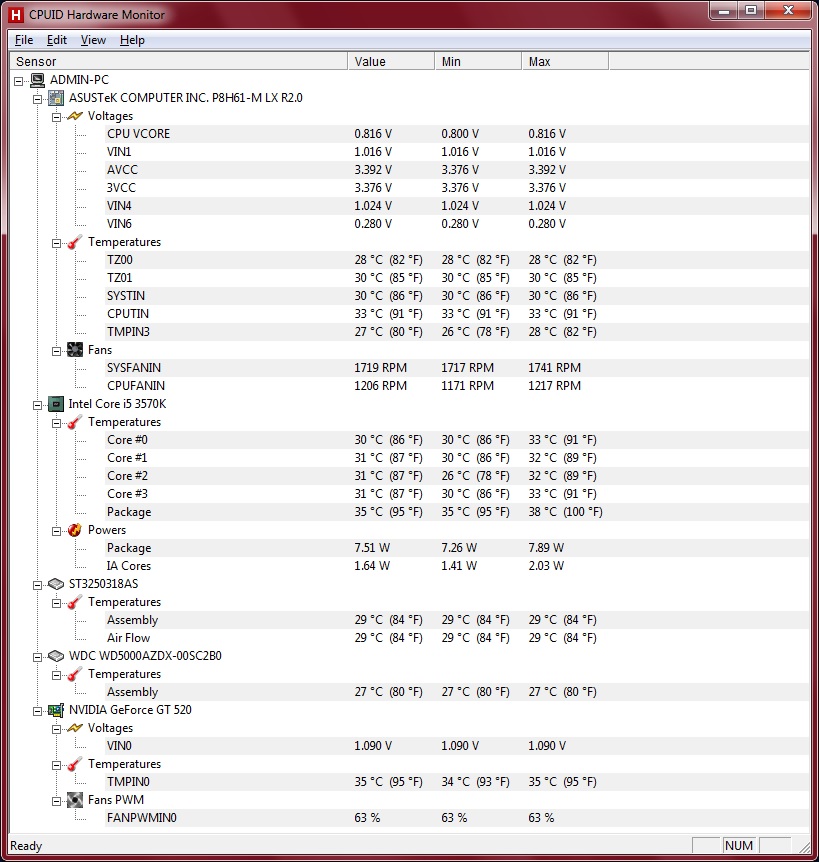
Task: Click the Fans icon under ASUSTeK
Action: 75,350
